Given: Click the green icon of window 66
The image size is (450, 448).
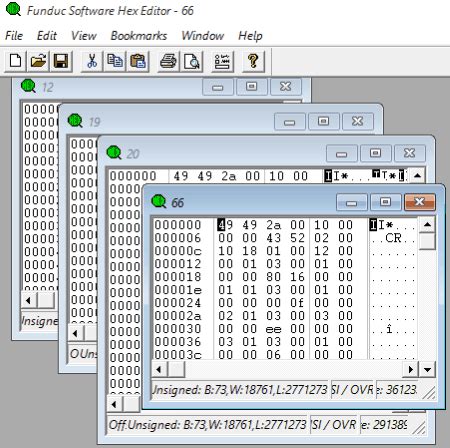Looking at the screenshot, I should pyautogui.click(x=159, y=201).
